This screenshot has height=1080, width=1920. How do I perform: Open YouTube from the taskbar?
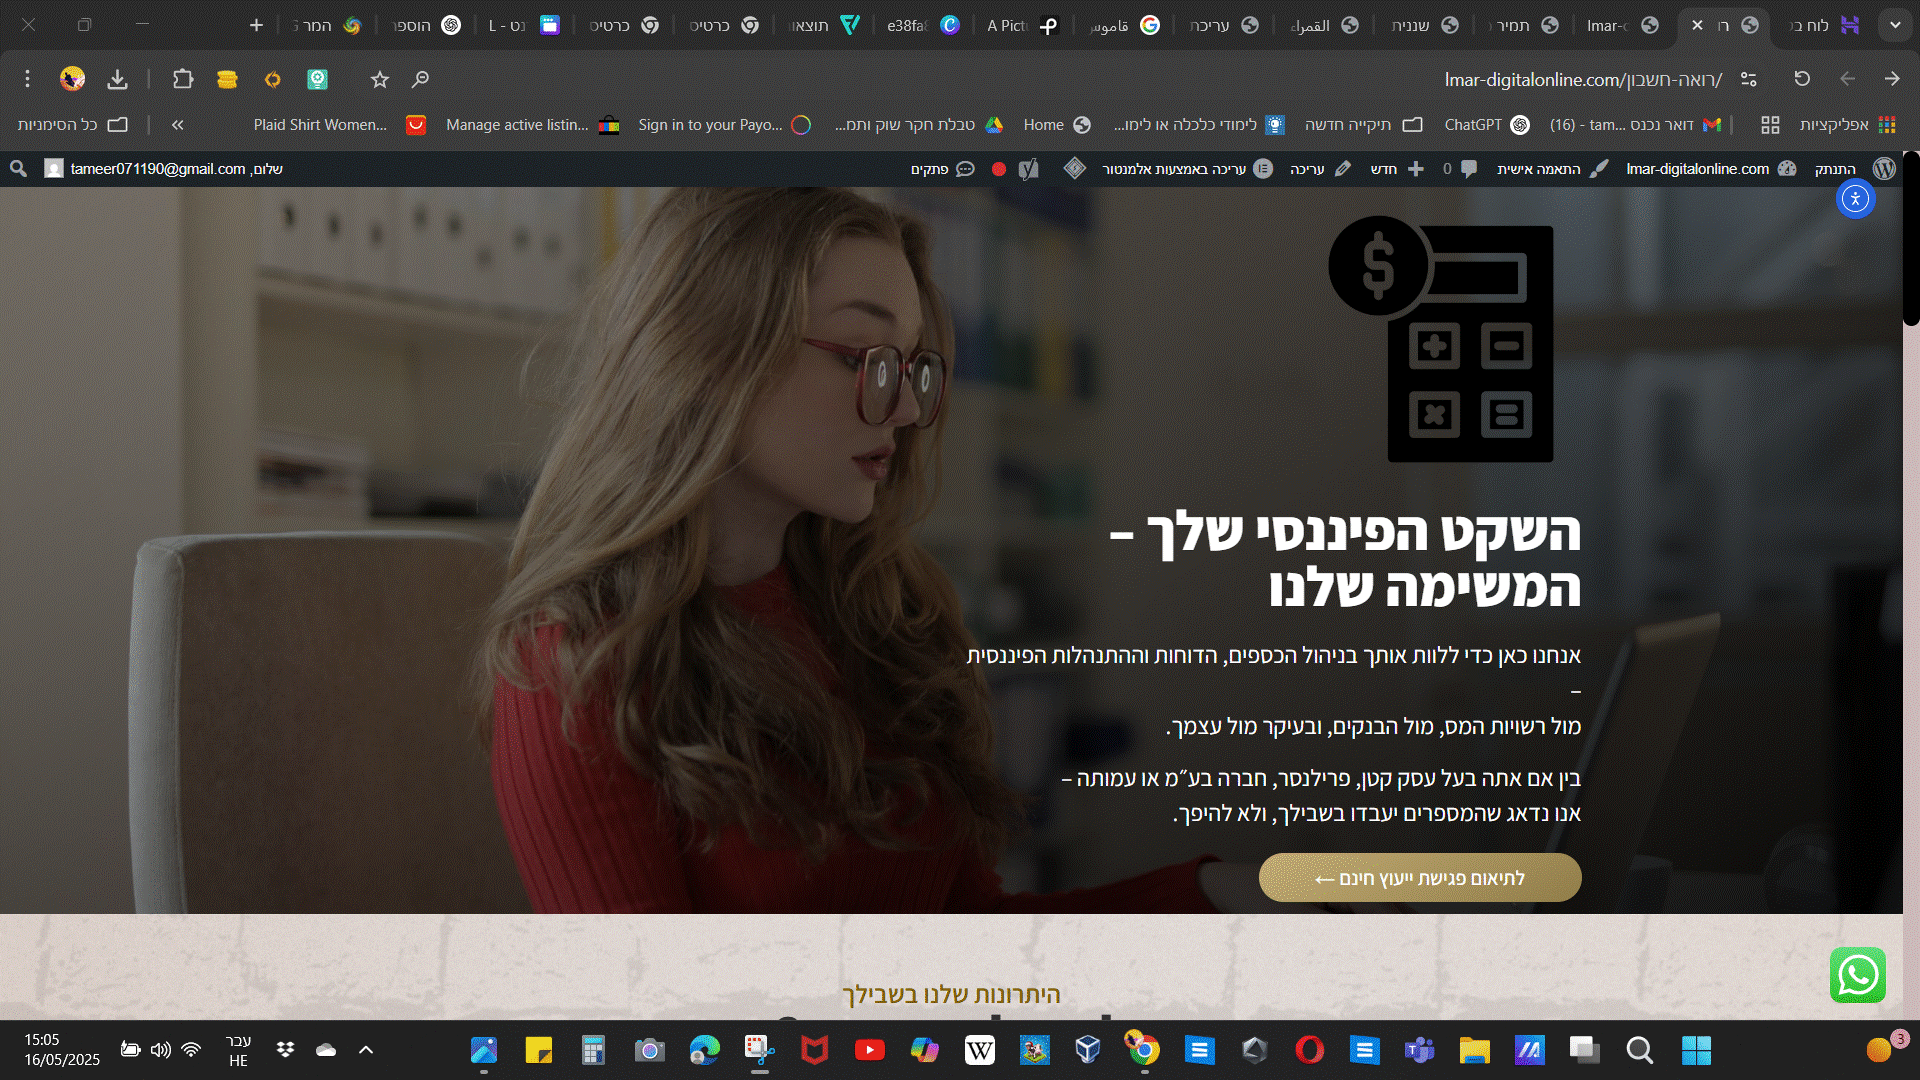[869, 1050]
